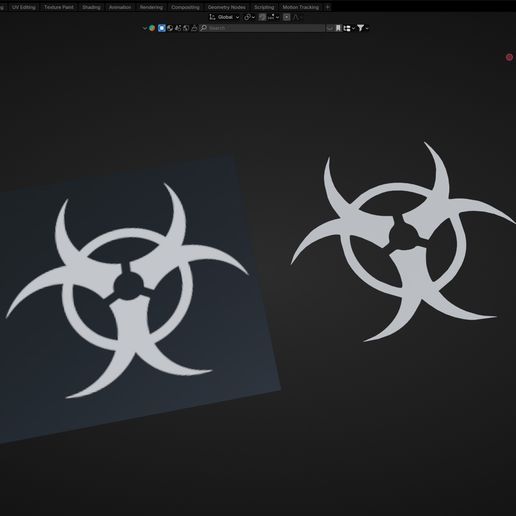The width and height of the screenshot is (516, 516).
Task: Switch to the Shading workspace tab
Action: tap(91, 7)
